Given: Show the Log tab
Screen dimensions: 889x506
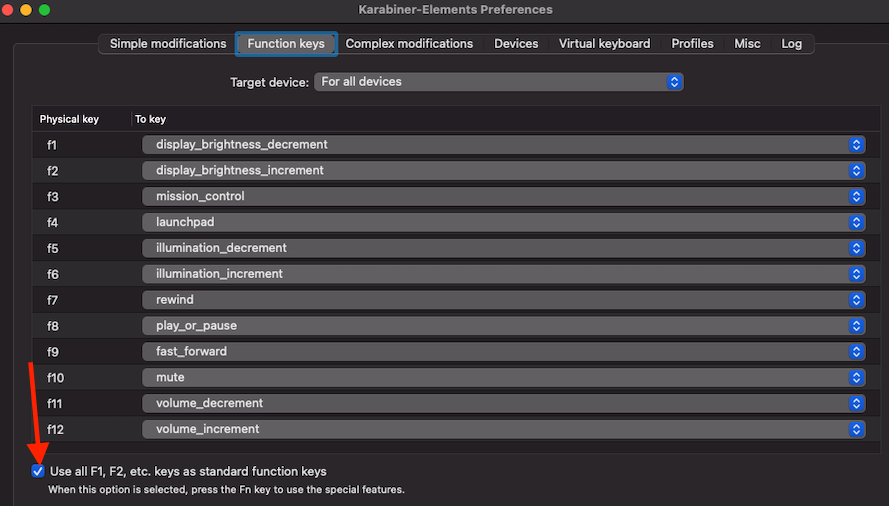Looking at the screenshot, I should tap(791, 44).
